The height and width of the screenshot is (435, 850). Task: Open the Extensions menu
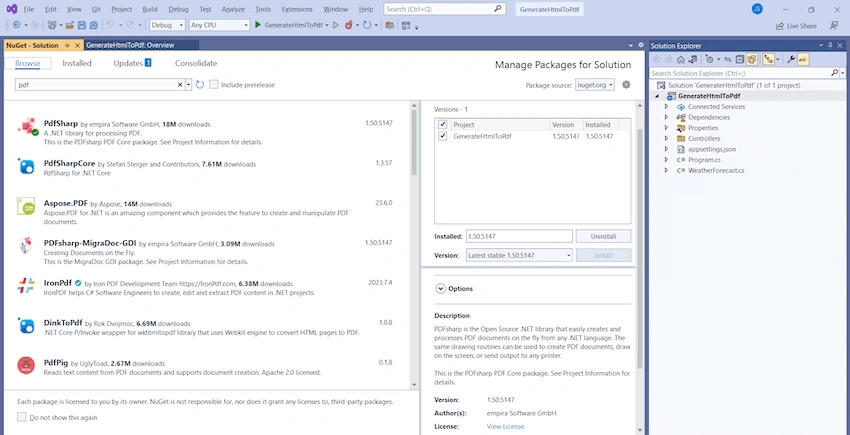(x=298, y=9)
